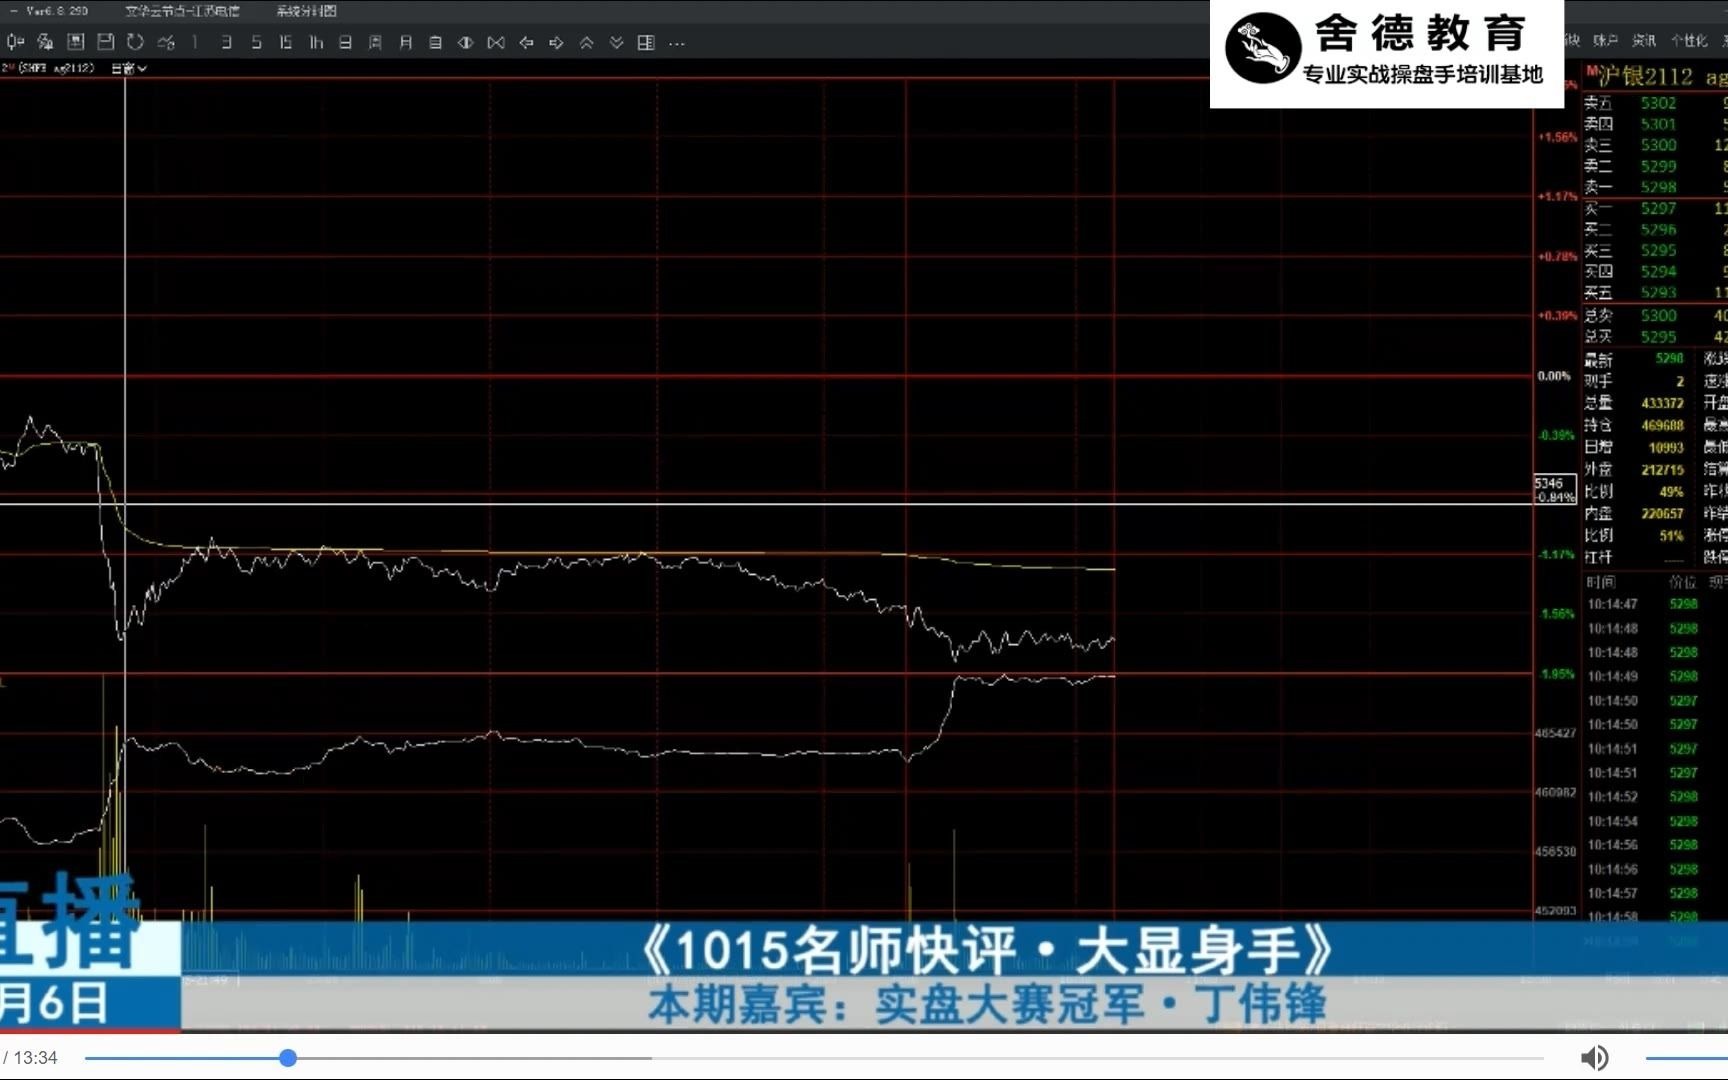Click the save disk icon in toolbar
Viewport: 1728px width, 1080px height.
click(105, 42)
